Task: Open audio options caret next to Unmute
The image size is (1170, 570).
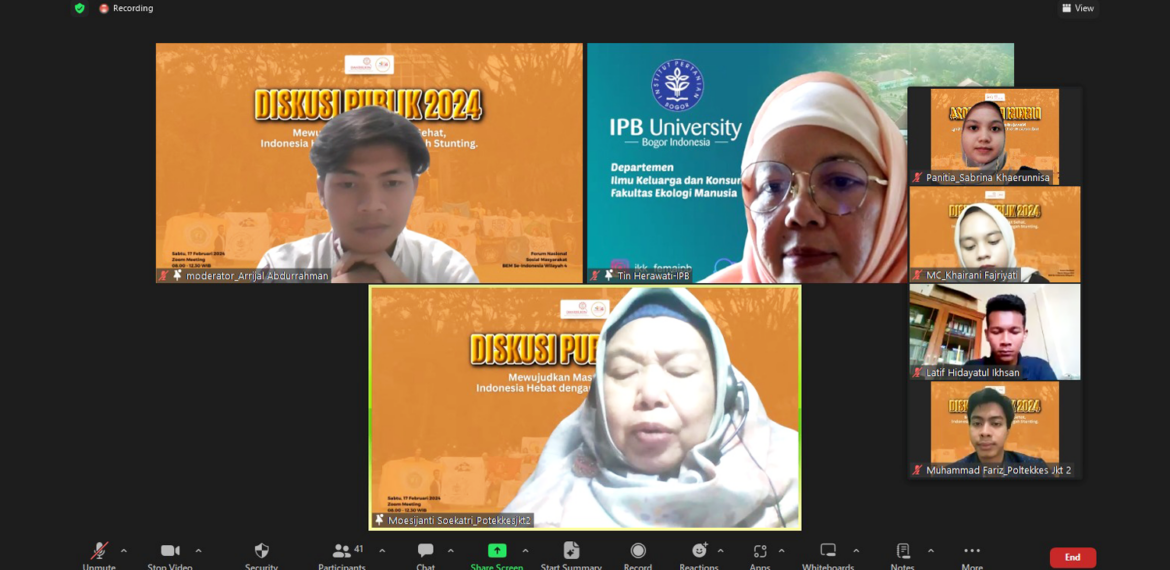Action: 124,551
